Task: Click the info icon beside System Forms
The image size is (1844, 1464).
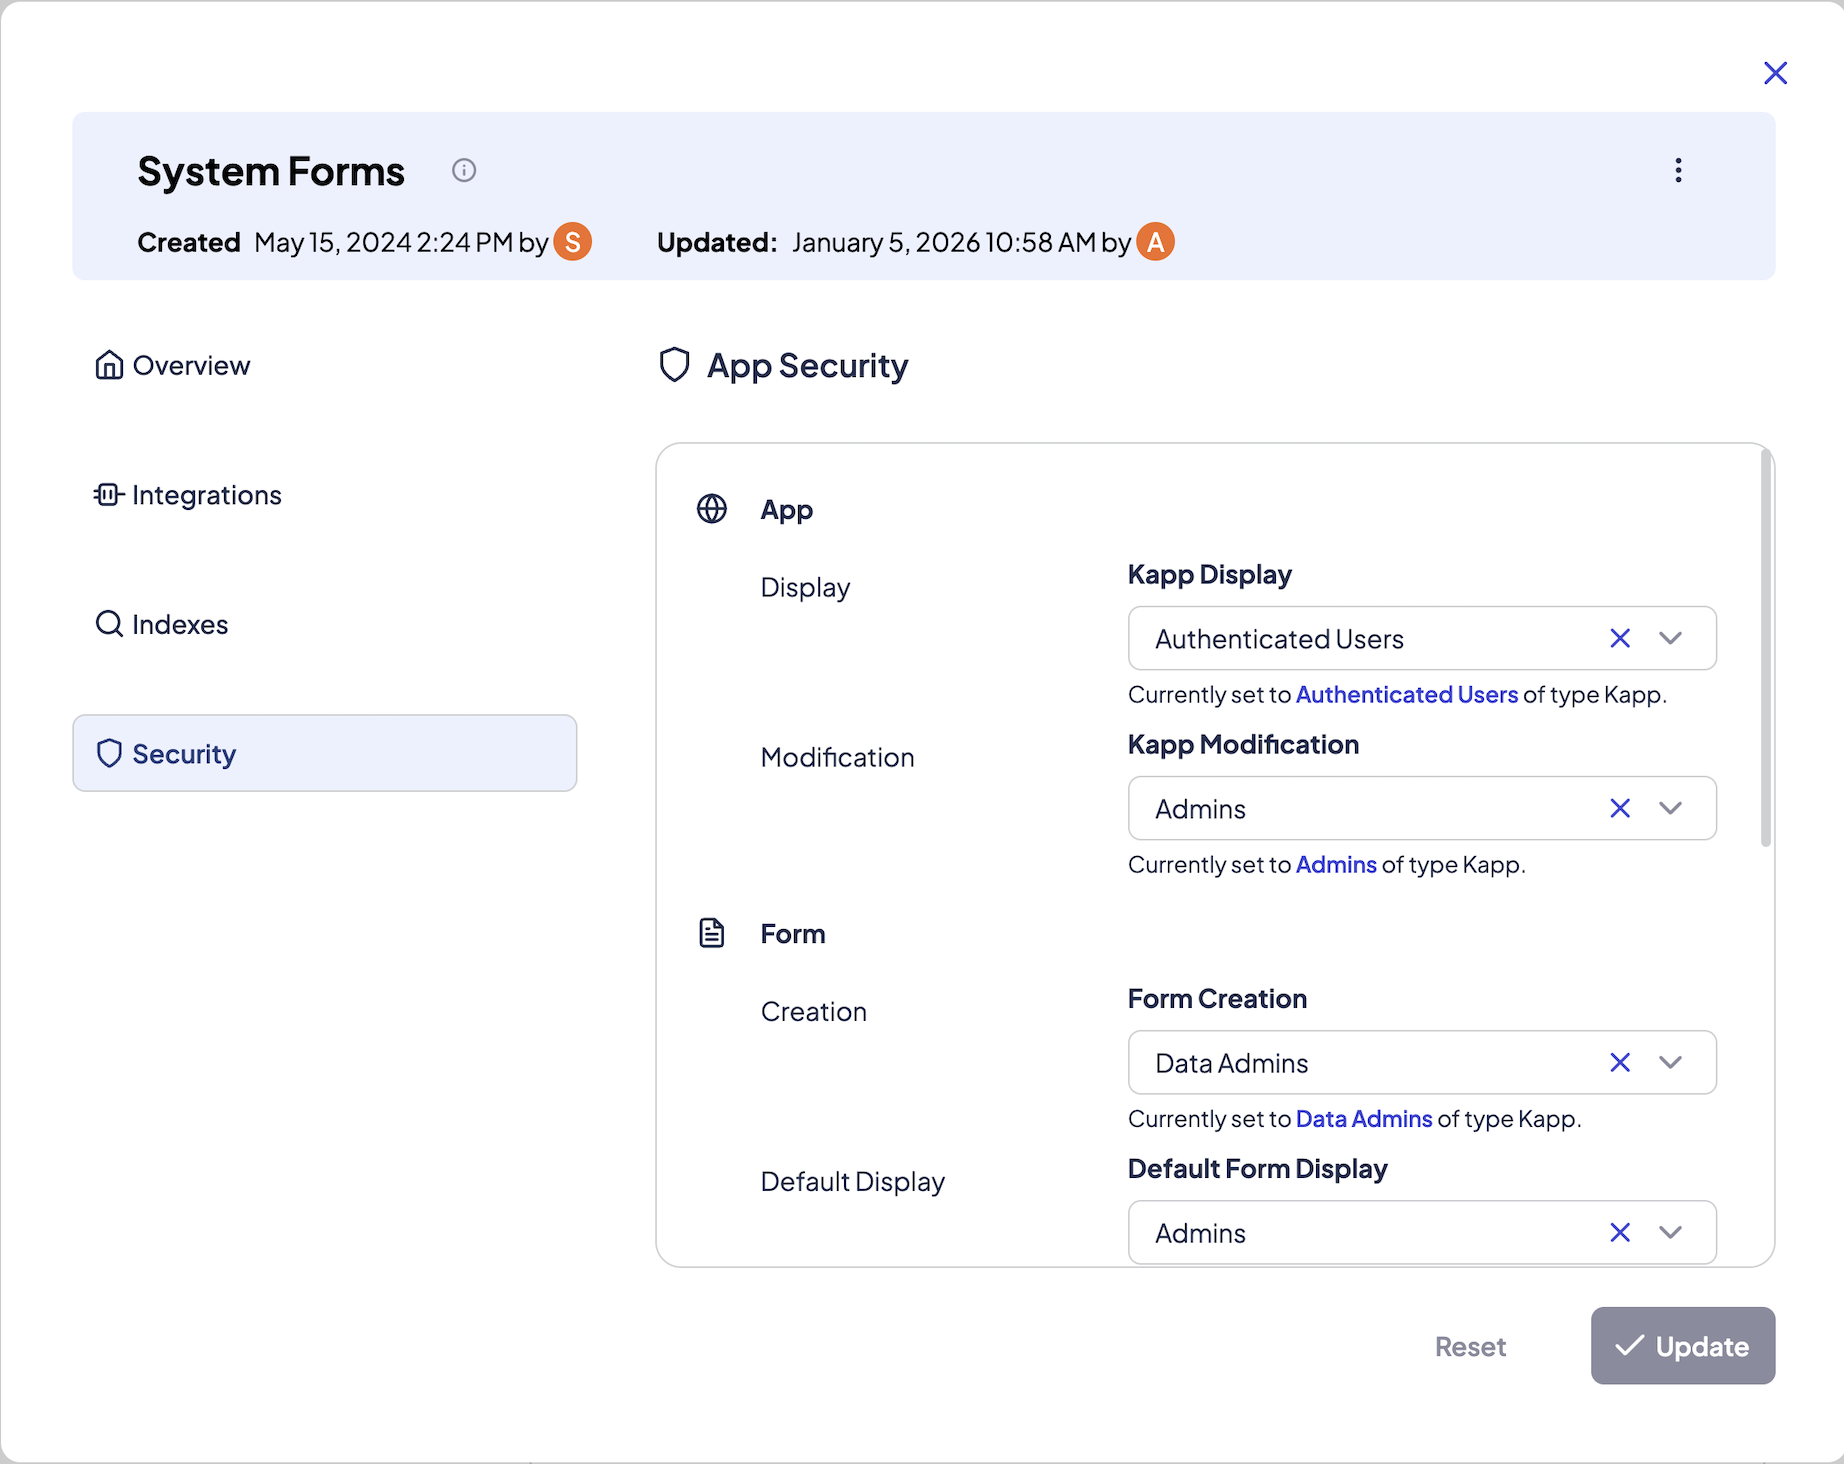Action: point(464,171)
